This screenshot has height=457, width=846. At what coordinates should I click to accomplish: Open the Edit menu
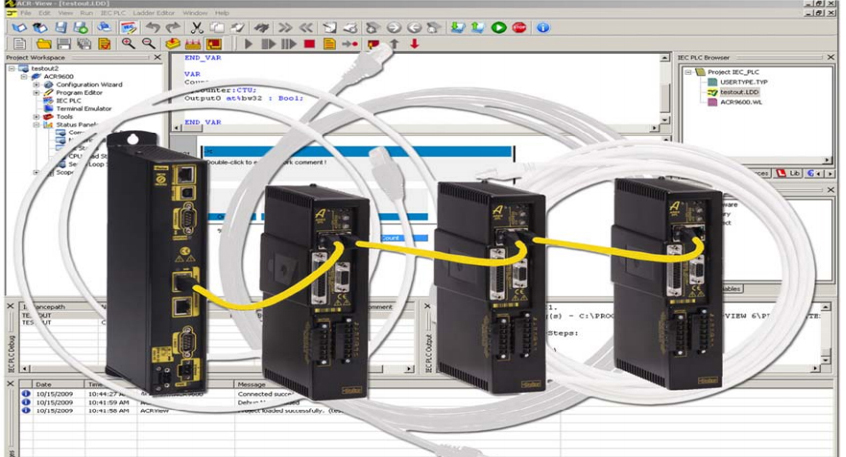[45, 12]
